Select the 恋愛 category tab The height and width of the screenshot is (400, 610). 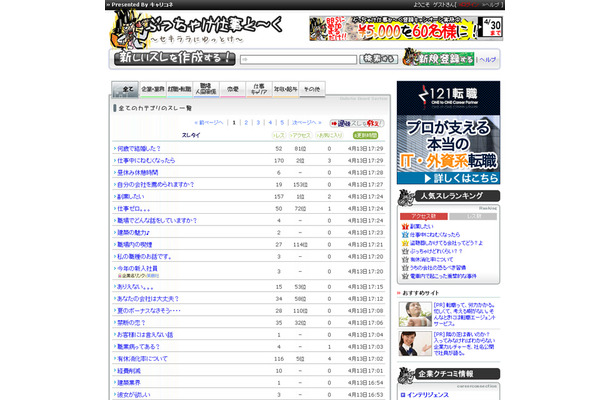233,89
